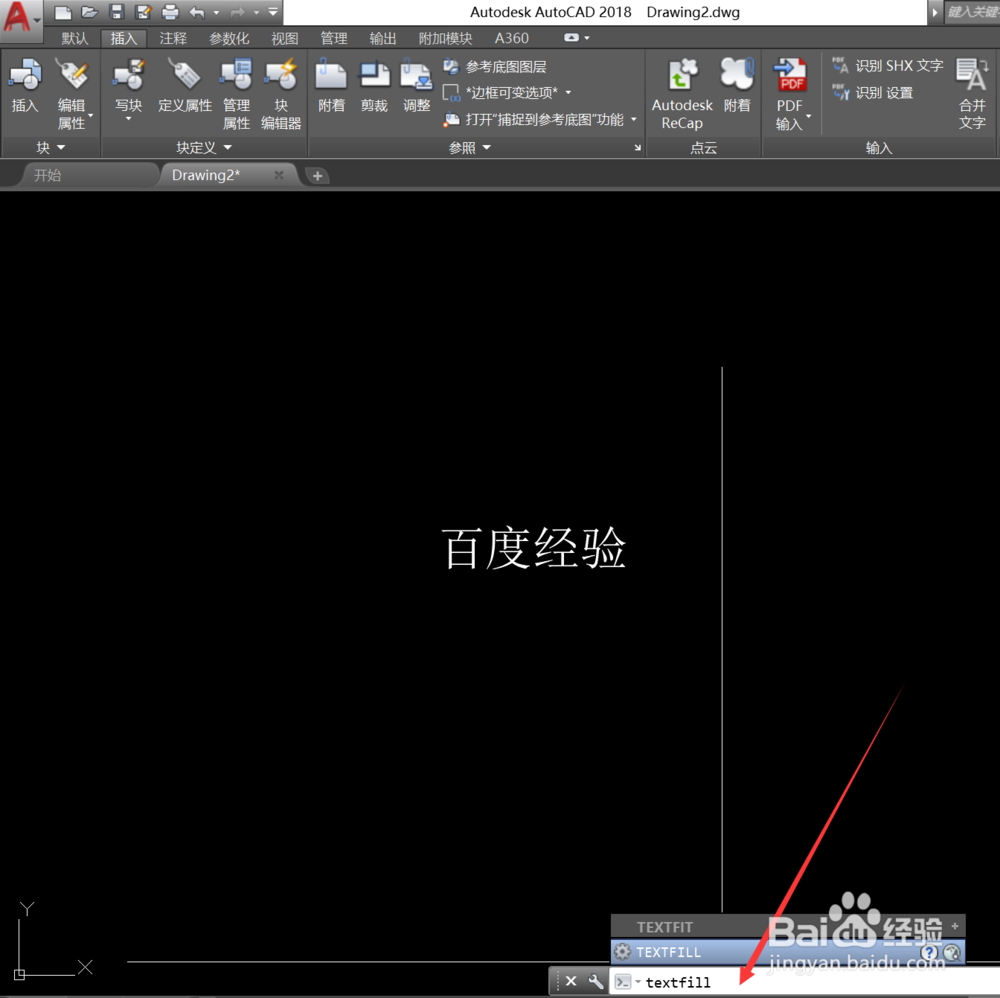This screenshot has height=998, width=1000.
Task: Select the TEXTFIT command suggestion
Action: click(x=788, y=927)
